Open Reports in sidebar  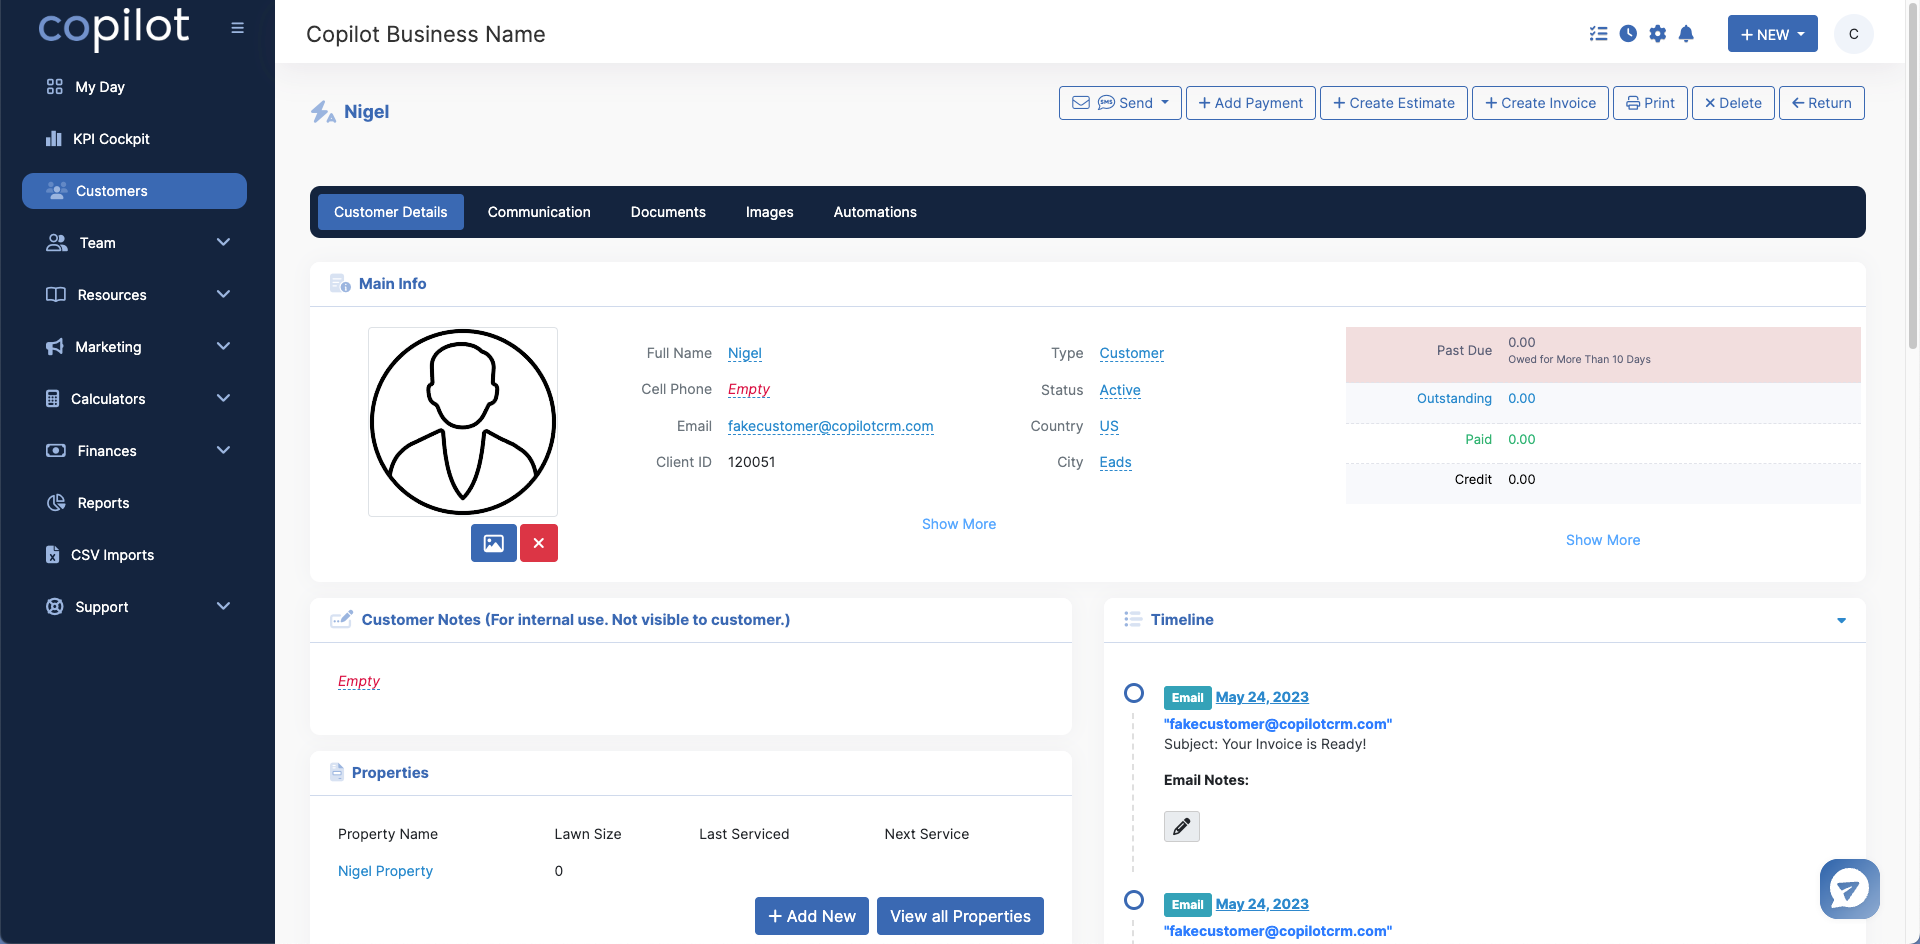click(88, 503)
